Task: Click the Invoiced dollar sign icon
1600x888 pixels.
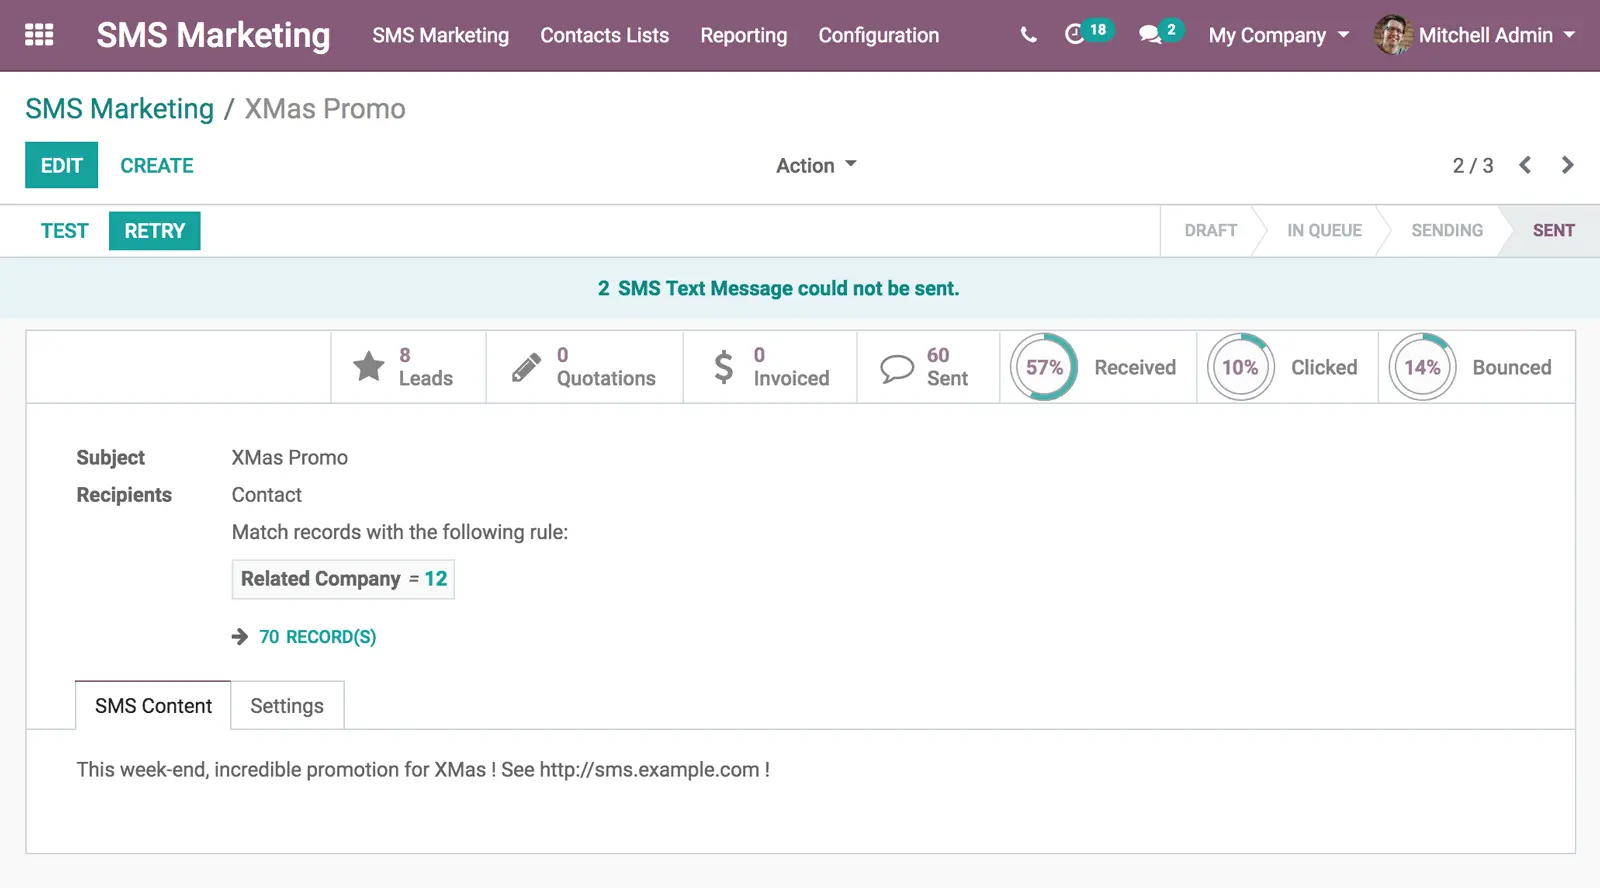Action: coord(724,367)
